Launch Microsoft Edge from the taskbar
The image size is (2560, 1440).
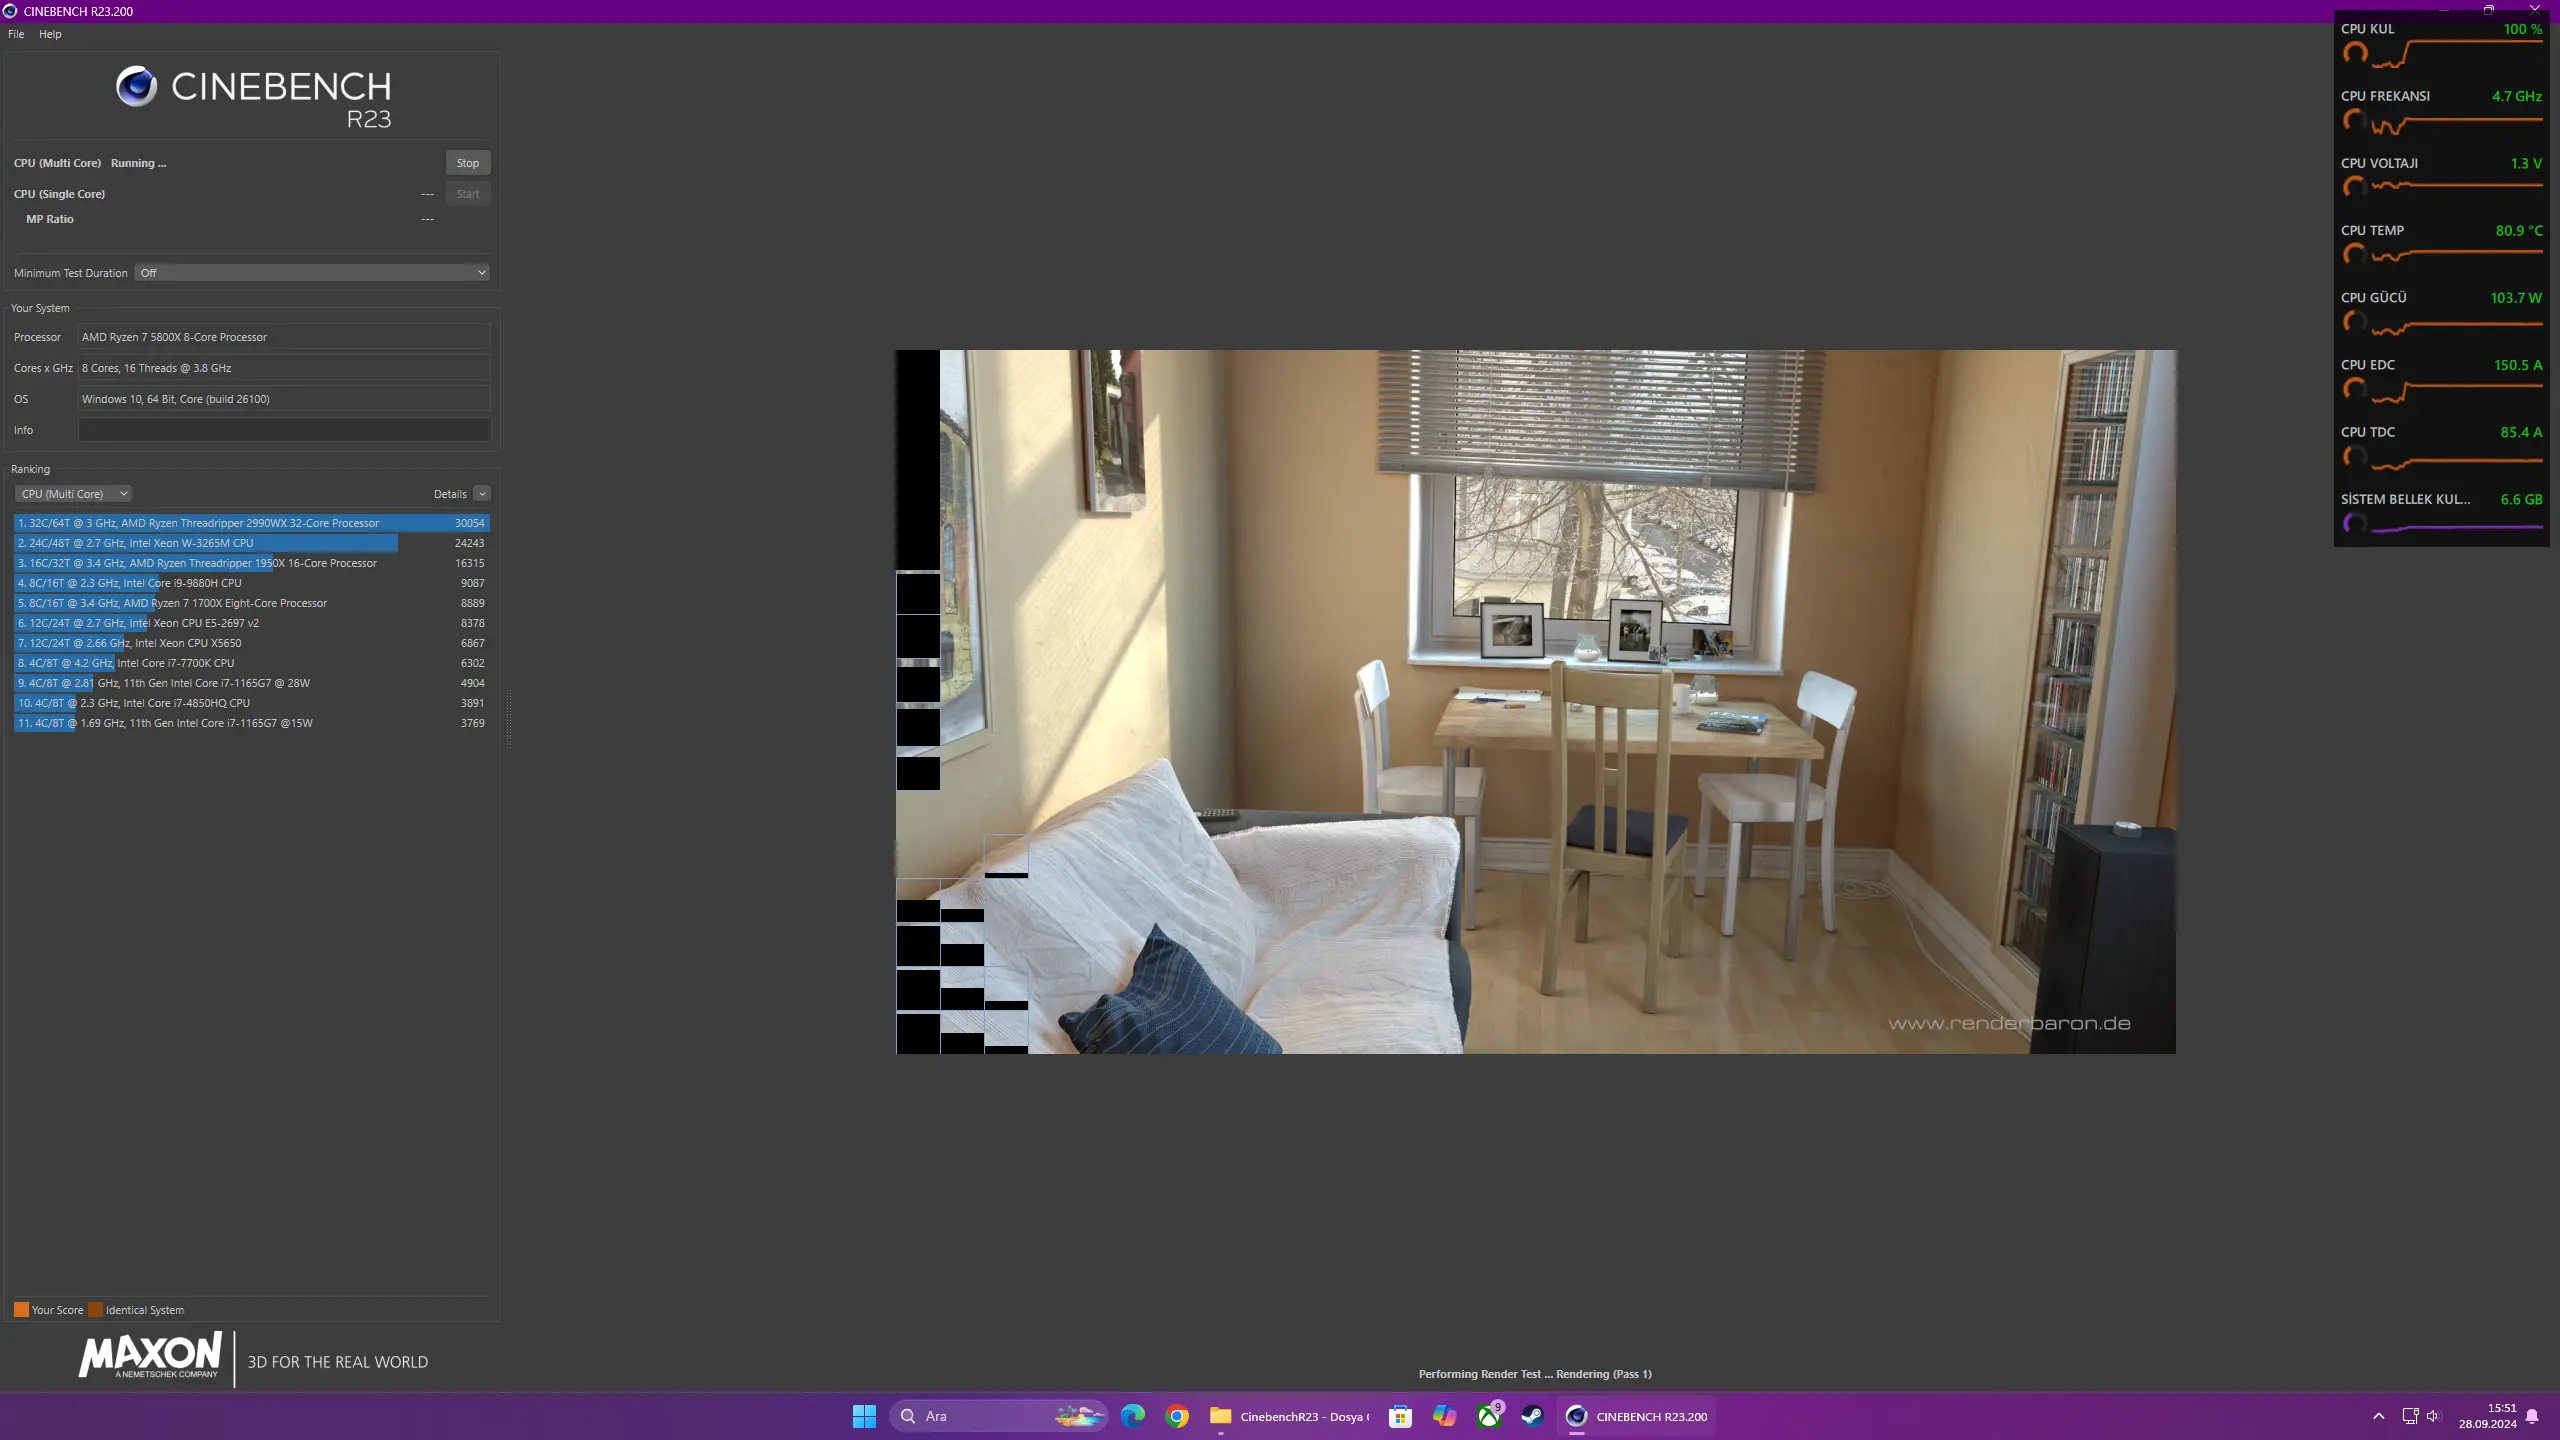point(1133,1416)
